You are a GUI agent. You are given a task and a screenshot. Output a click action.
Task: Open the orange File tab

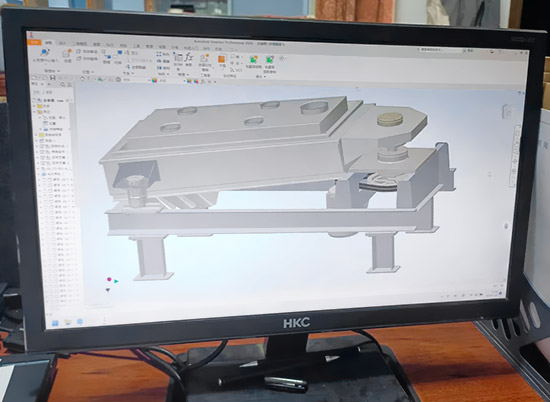[x=34, y=42]
